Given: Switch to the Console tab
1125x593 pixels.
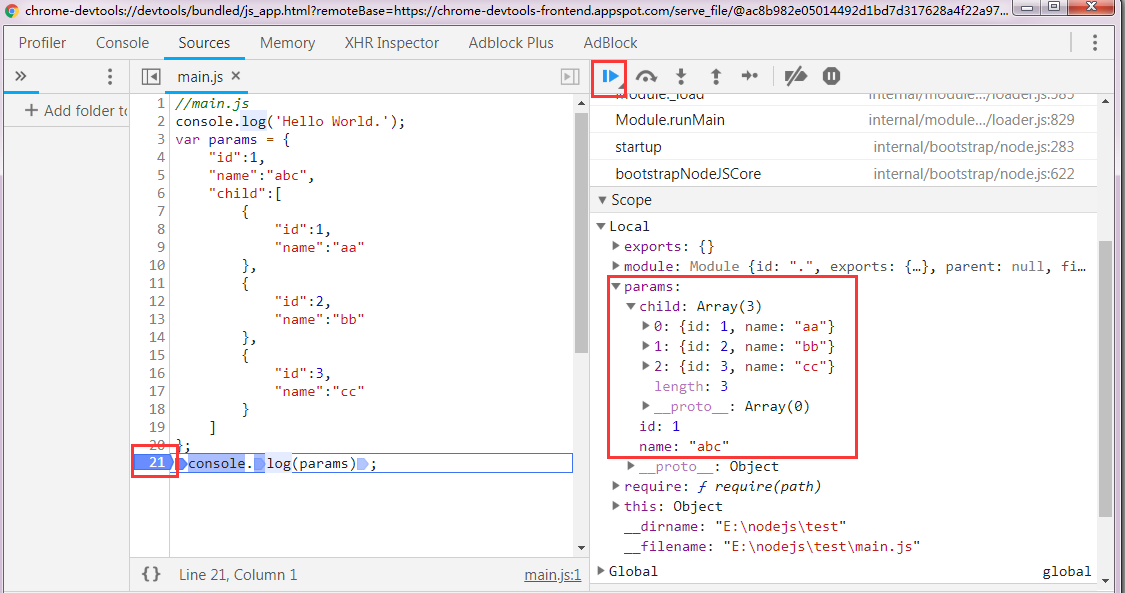Looking at the screenshot, I should point(122,42).
